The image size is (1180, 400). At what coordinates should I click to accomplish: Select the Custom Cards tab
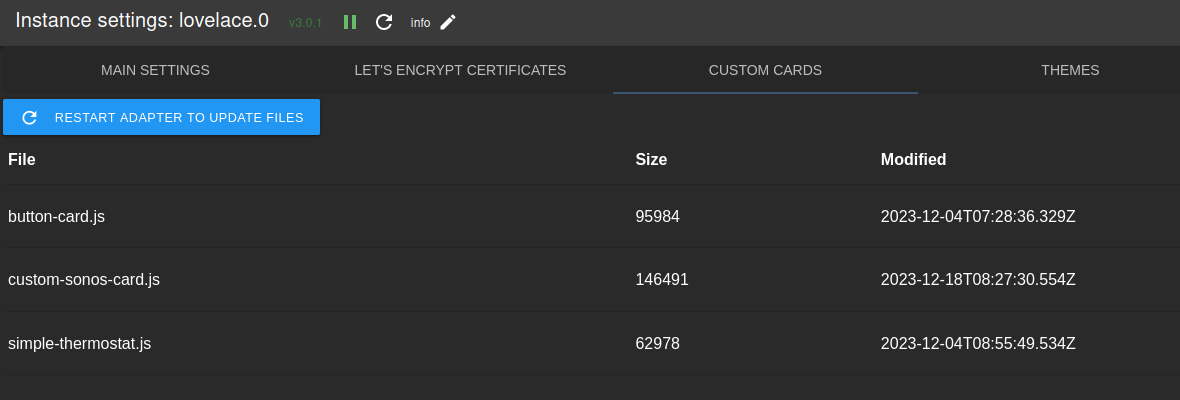(x=765, y=70)
